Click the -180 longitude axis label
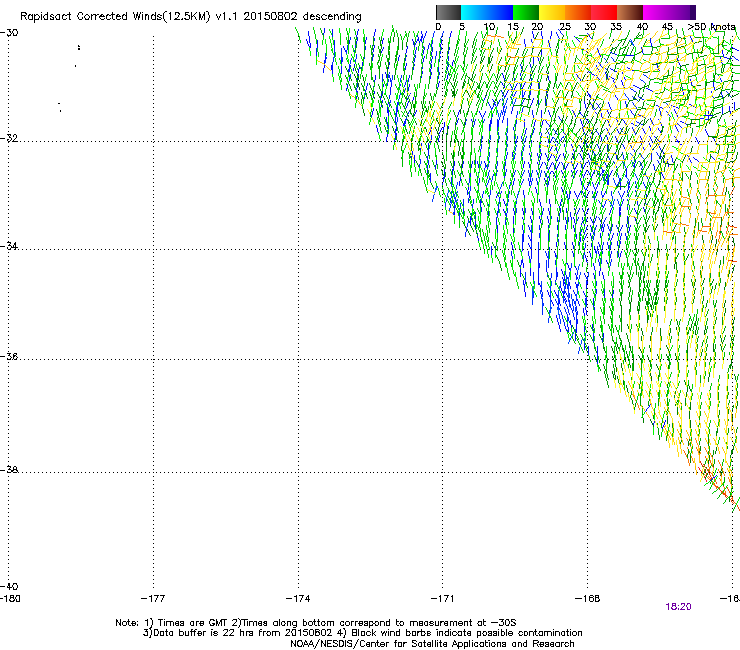The width and height of the screenshot is (740, 650). click(x=10, y=599)
